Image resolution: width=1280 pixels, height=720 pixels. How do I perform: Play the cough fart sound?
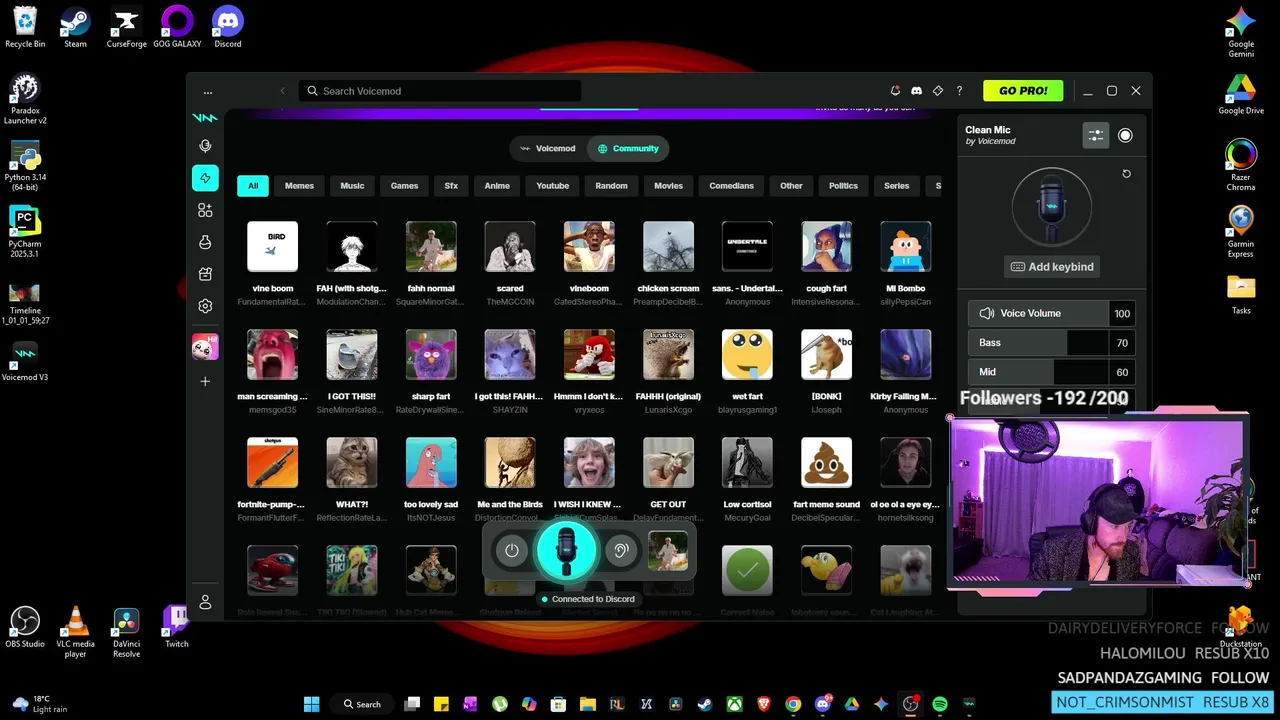tap(826, 246)
